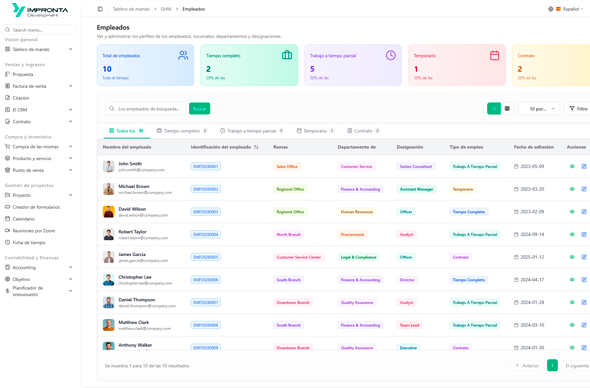Open the theme settings icon beside Español
The height and width of the screenshot is (388, 590).
point(550,9)
